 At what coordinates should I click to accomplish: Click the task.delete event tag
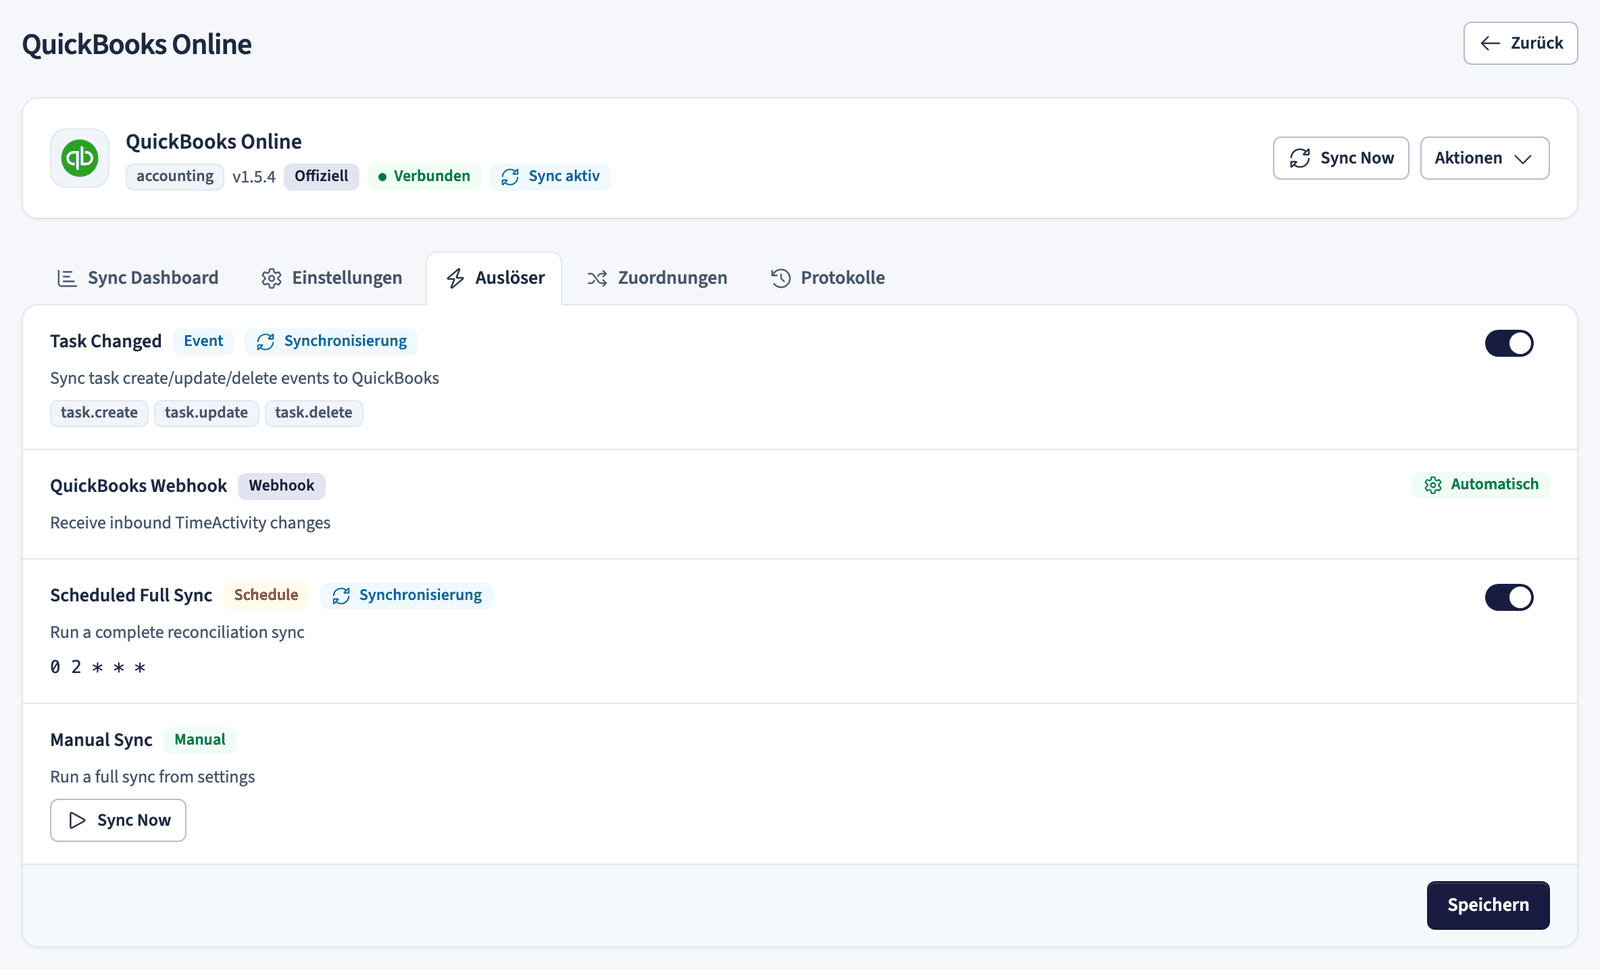pos(314,413)
